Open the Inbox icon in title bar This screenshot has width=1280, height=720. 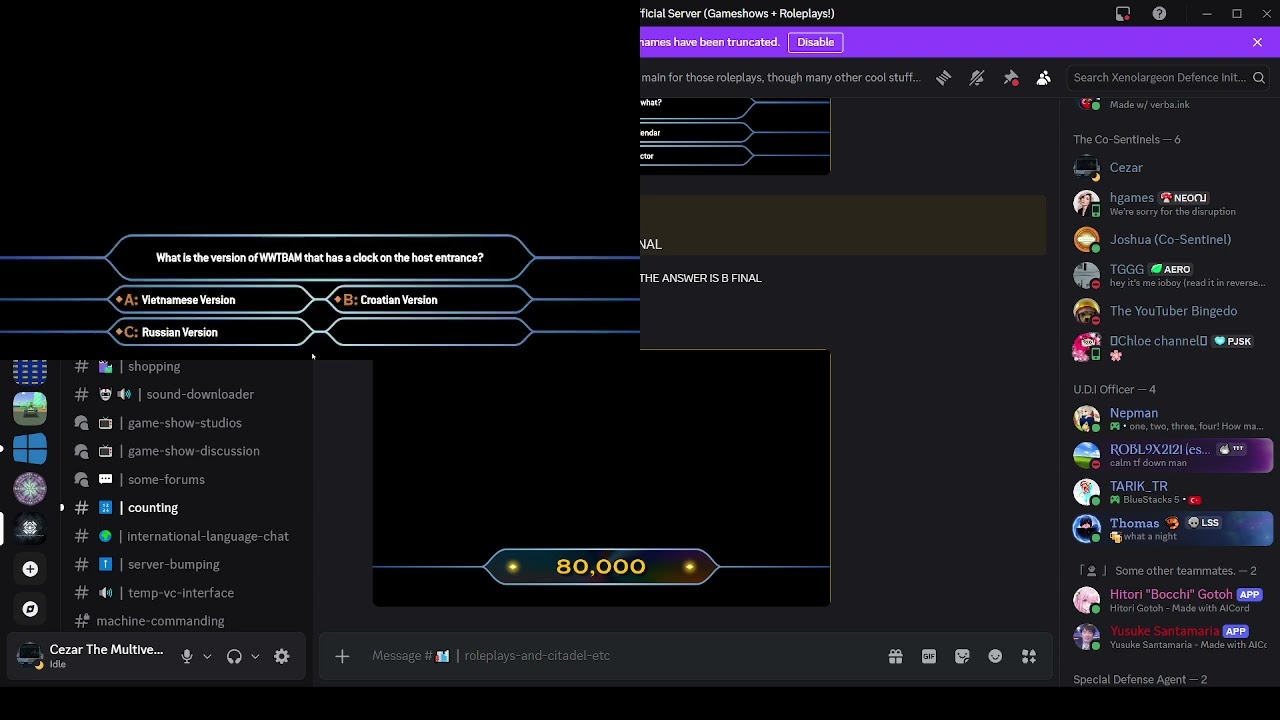1123,14
